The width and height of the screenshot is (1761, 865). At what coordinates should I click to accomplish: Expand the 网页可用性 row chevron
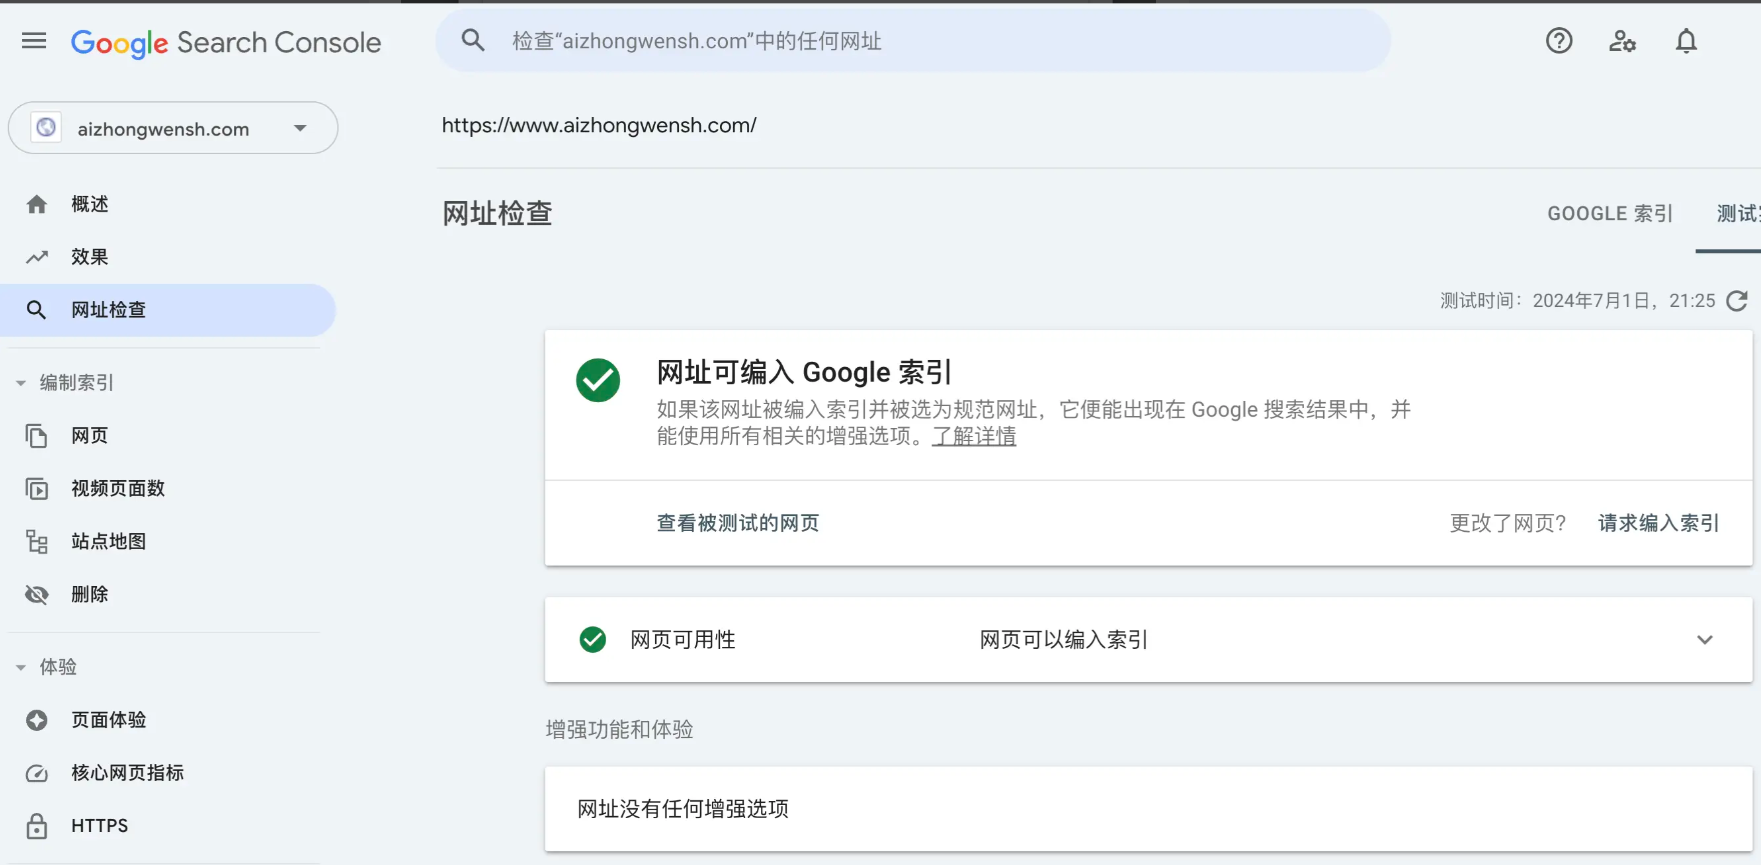pyautogui.click(x=1705, y=640)
